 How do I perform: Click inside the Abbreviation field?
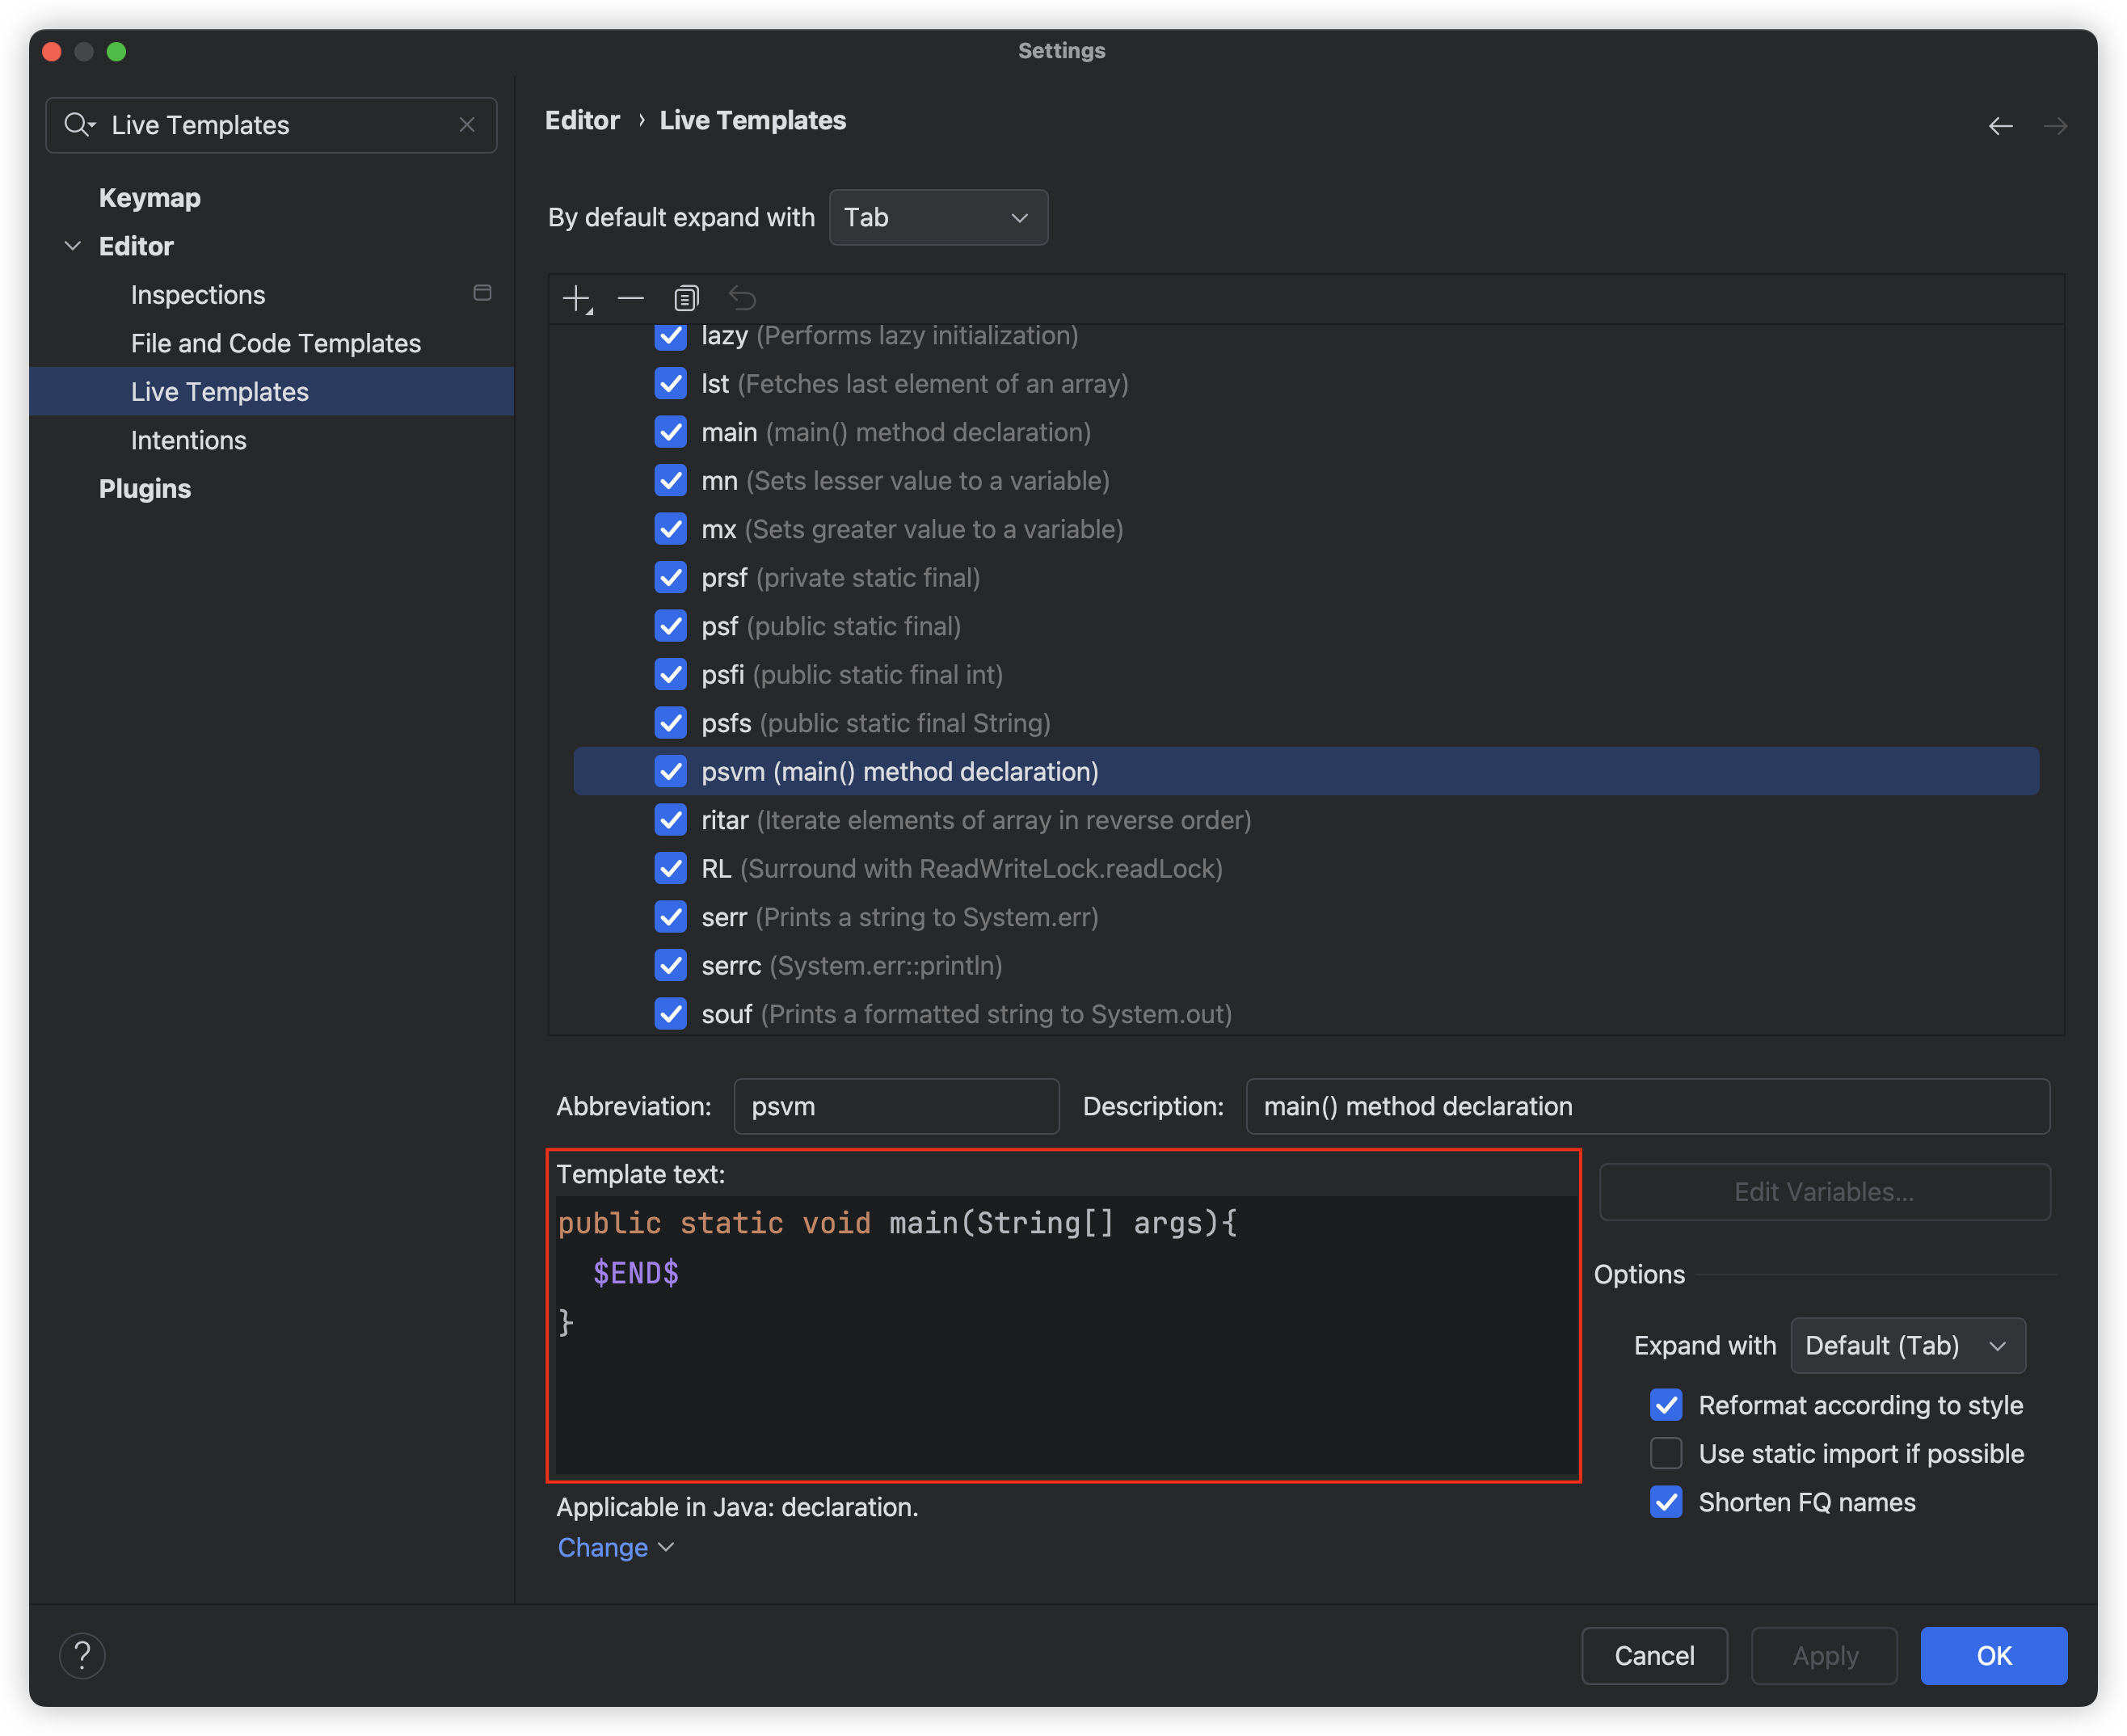[896, 1106]
